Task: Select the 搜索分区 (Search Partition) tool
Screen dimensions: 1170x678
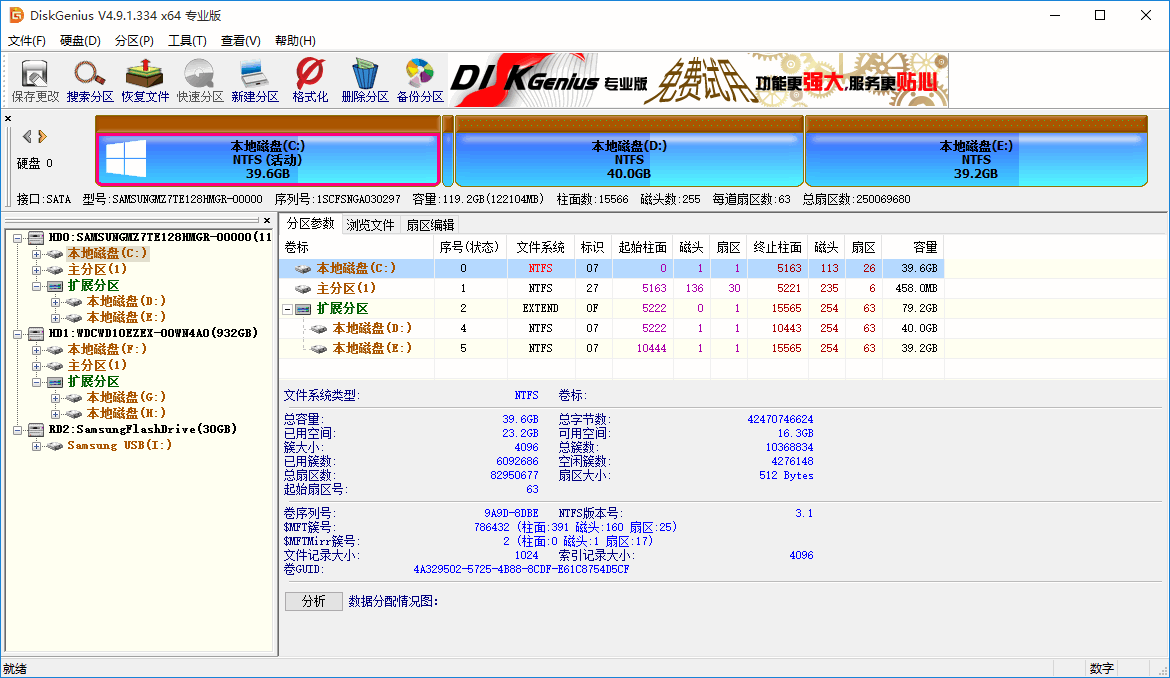Action: click(x=90, y=79)
